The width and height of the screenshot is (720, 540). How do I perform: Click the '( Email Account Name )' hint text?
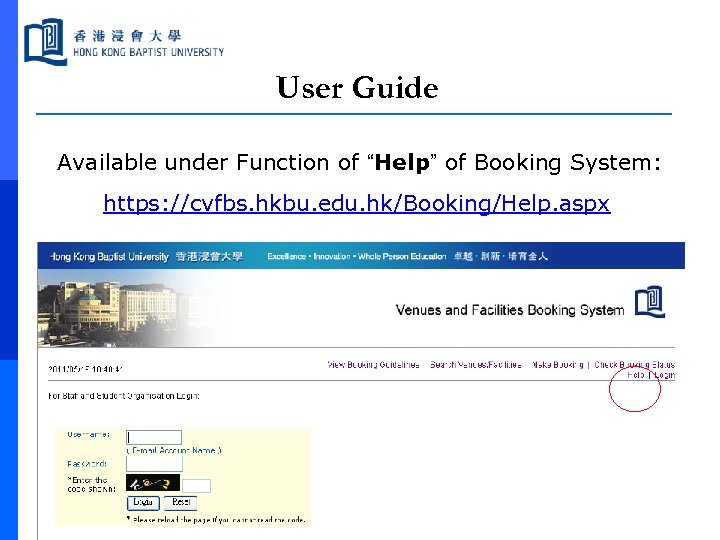(x=174, y=450)
